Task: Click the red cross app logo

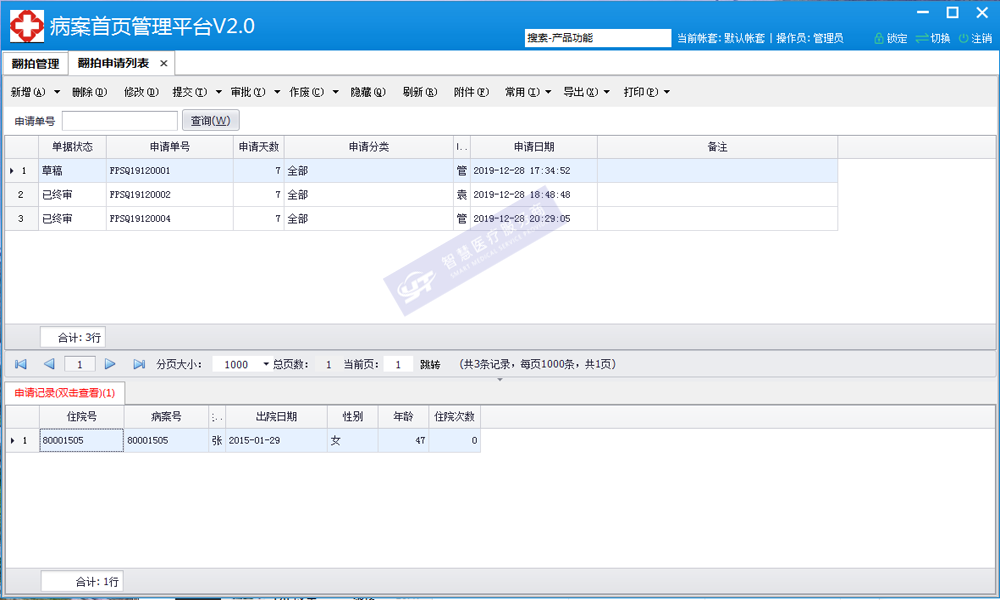Action: [26, 26]
